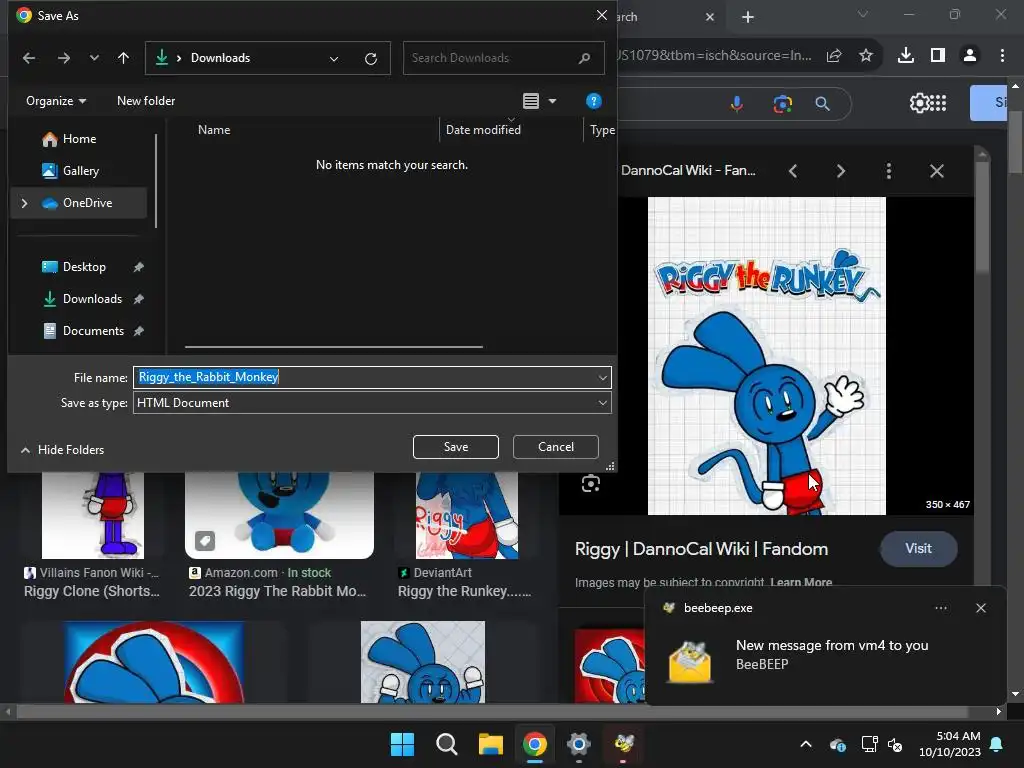Open Save As help button
This screenshot has height=768, width=1024.
point(594,101)
